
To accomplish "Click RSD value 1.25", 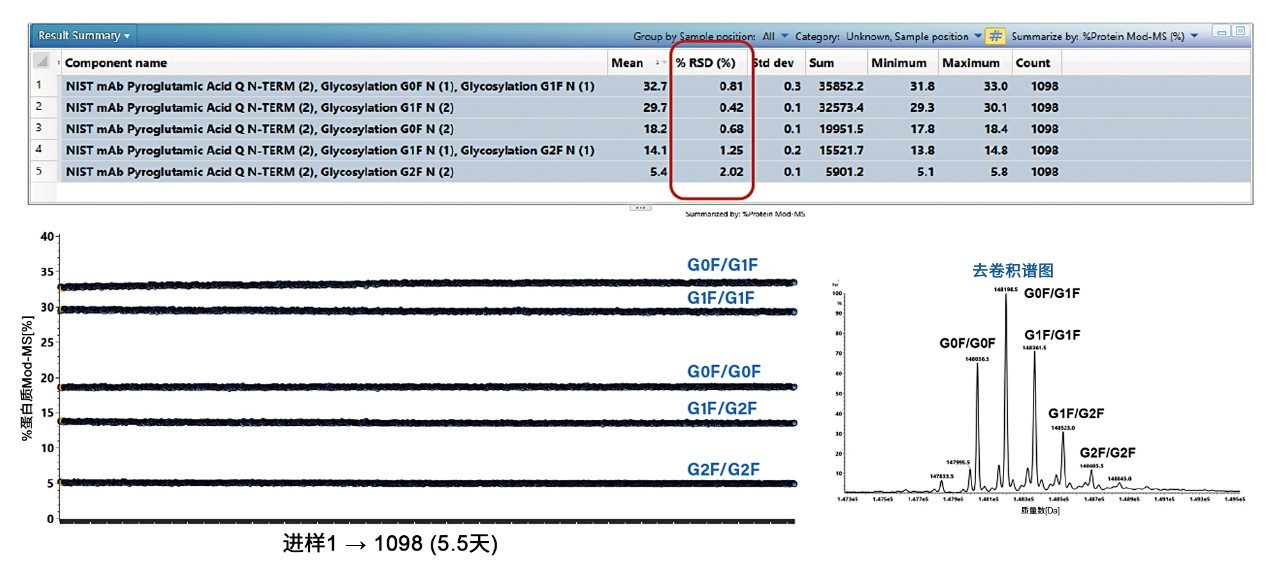I will click(x=733, y=150).
